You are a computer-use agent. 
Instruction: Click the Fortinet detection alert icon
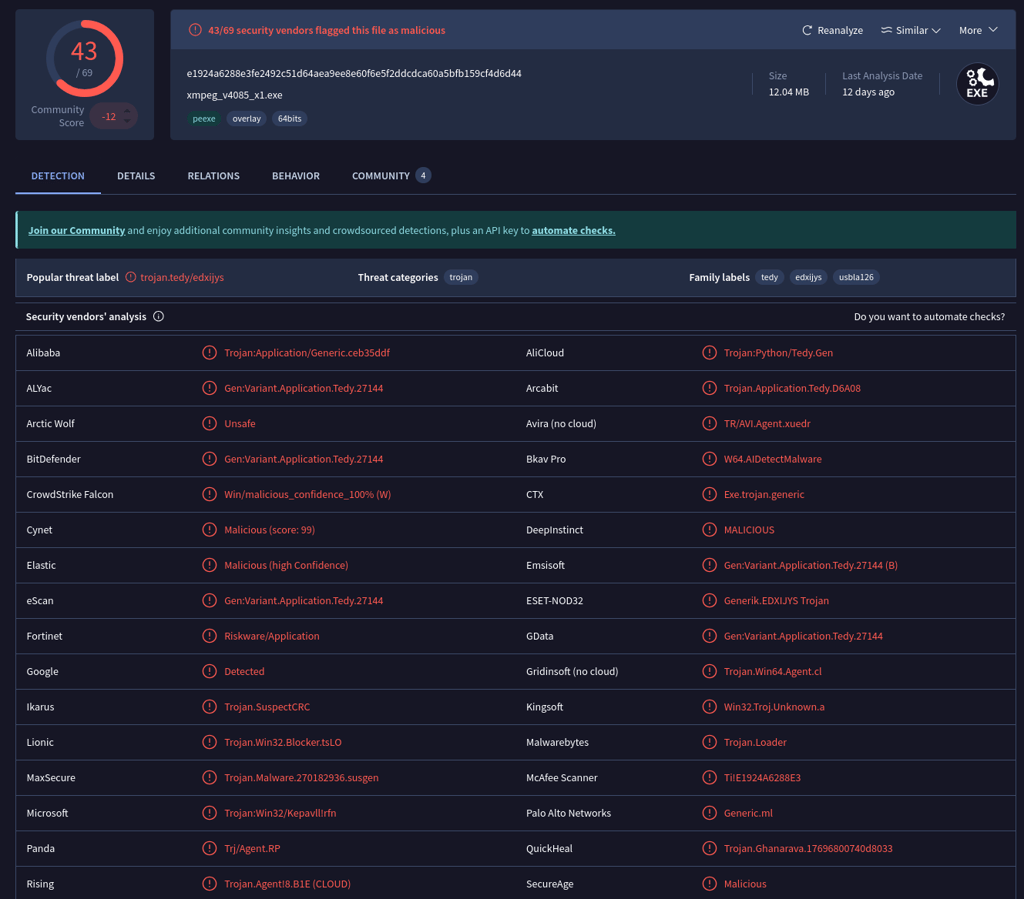pyautogui.click(x=209, y=636)
